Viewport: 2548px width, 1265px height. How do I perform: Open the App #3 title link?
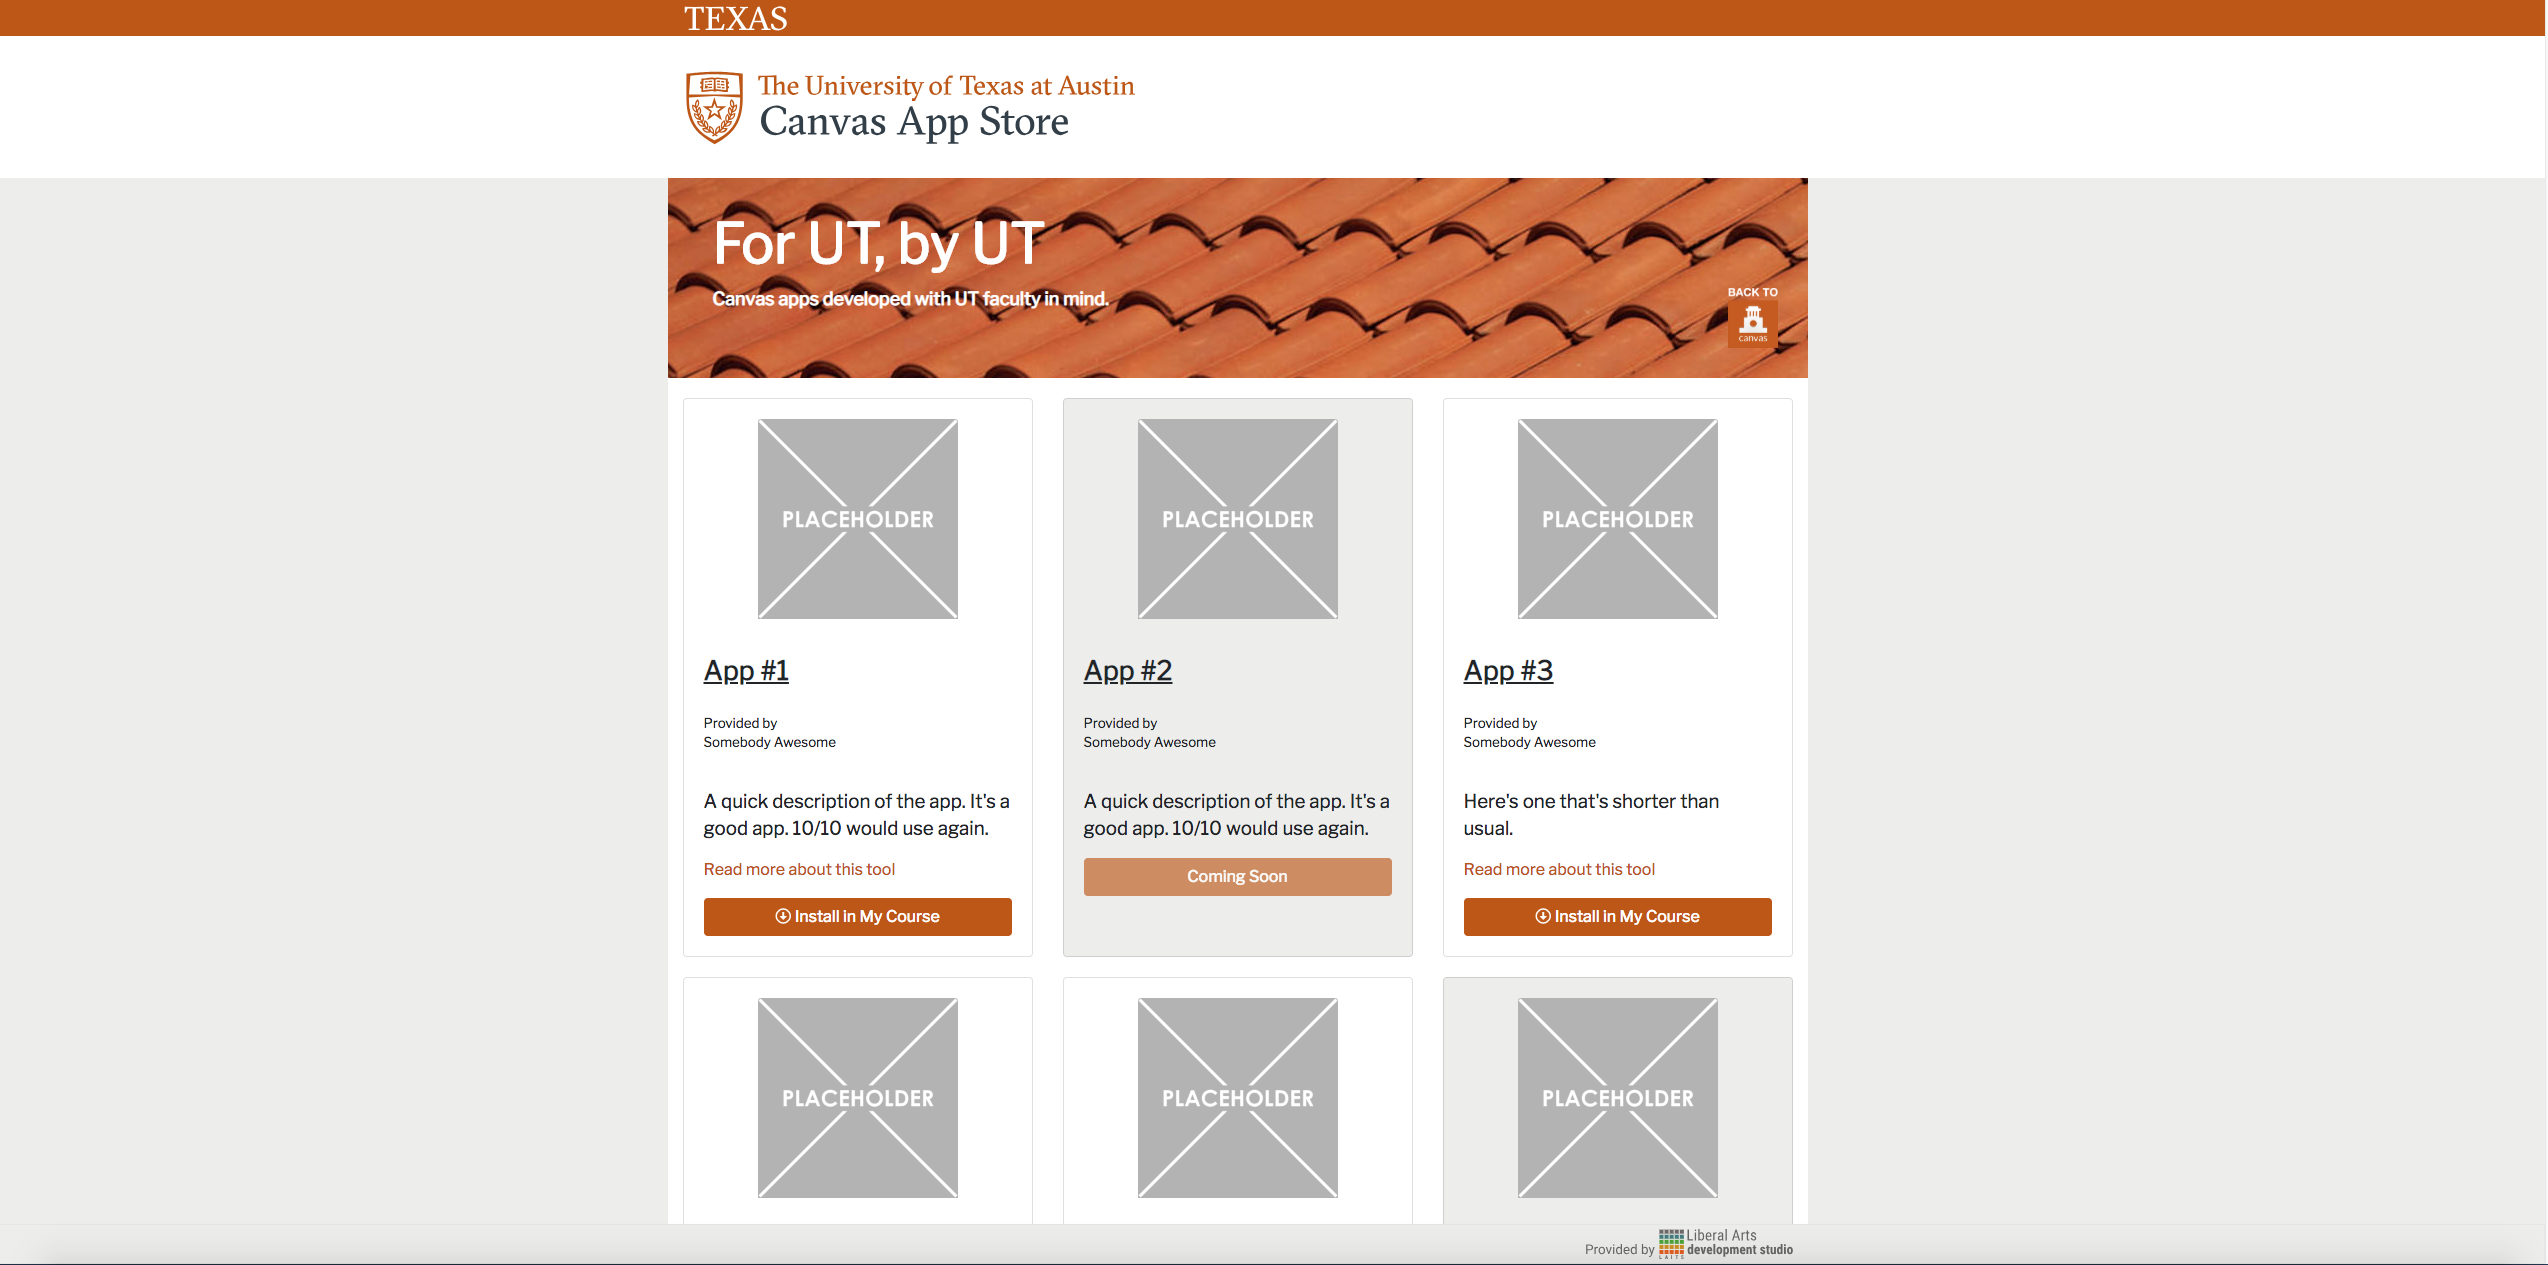tap(1508, 671)
